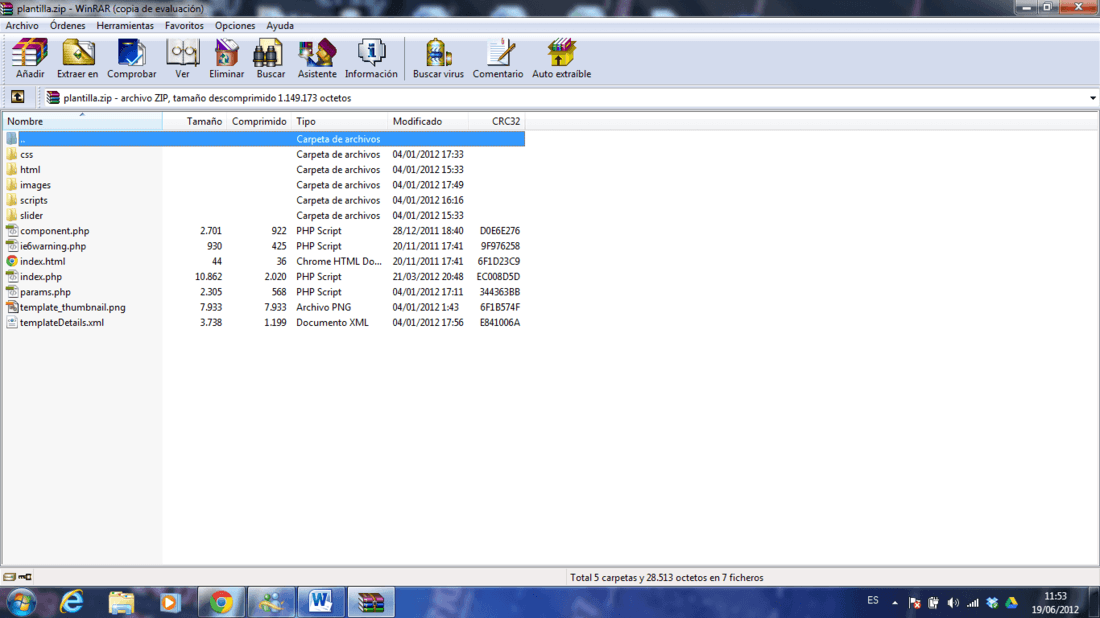Go up one folder level button

pos(18,98)
